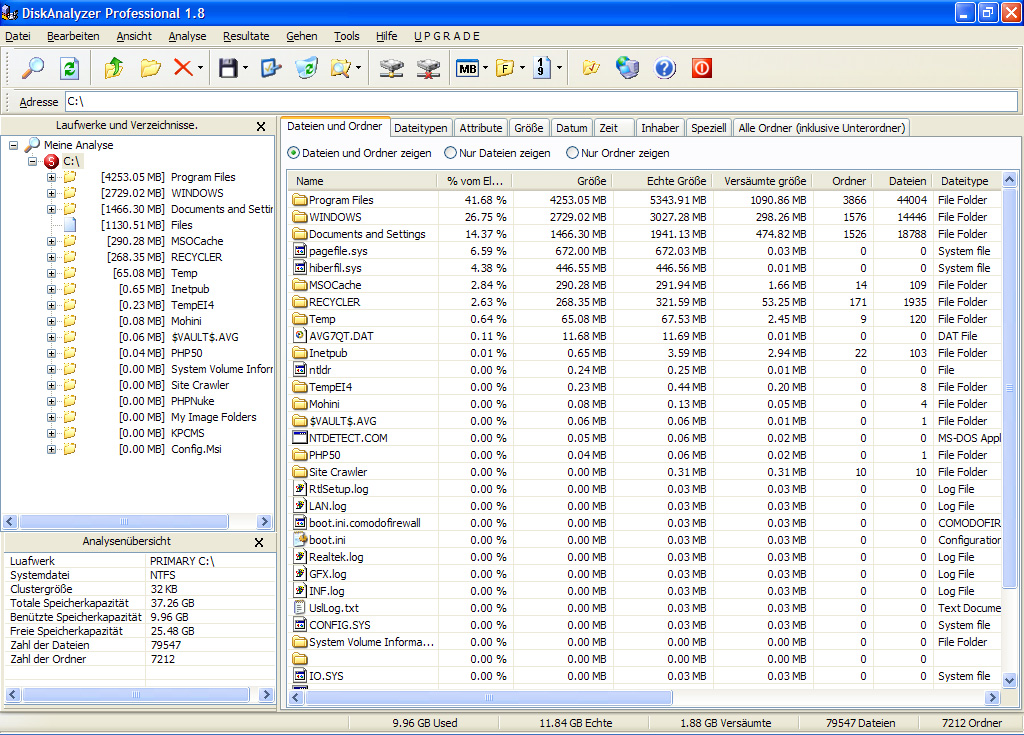Open the Resultate menu

(246, 36)
